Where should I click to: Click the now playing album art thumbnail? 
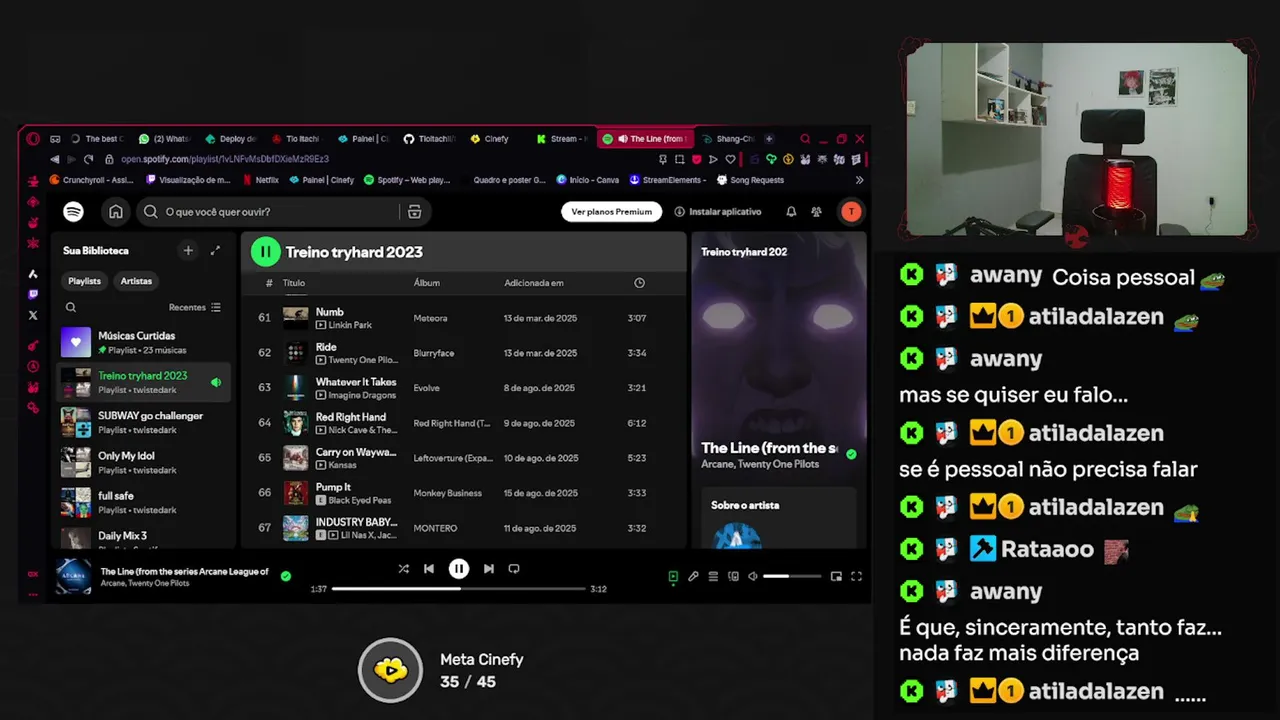click(x=73, y=577)
